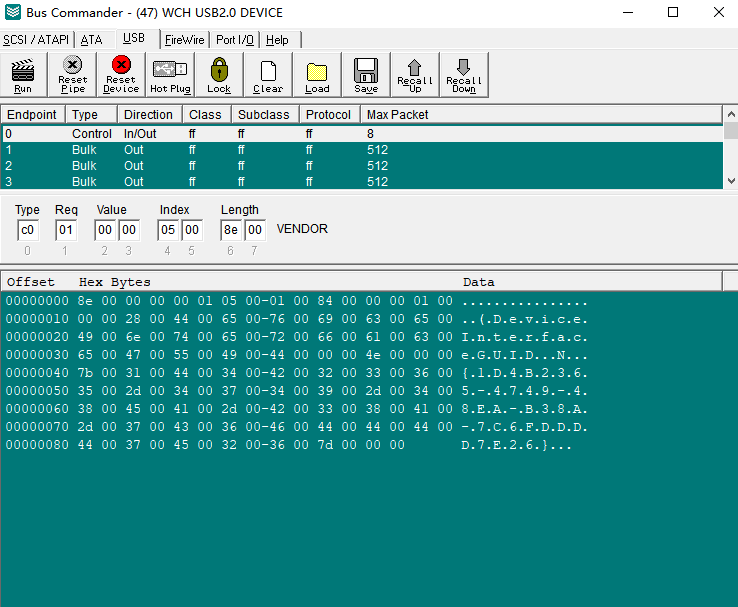Click the second Value byte field
Screen dimensions: 738x607
point(129,230)
